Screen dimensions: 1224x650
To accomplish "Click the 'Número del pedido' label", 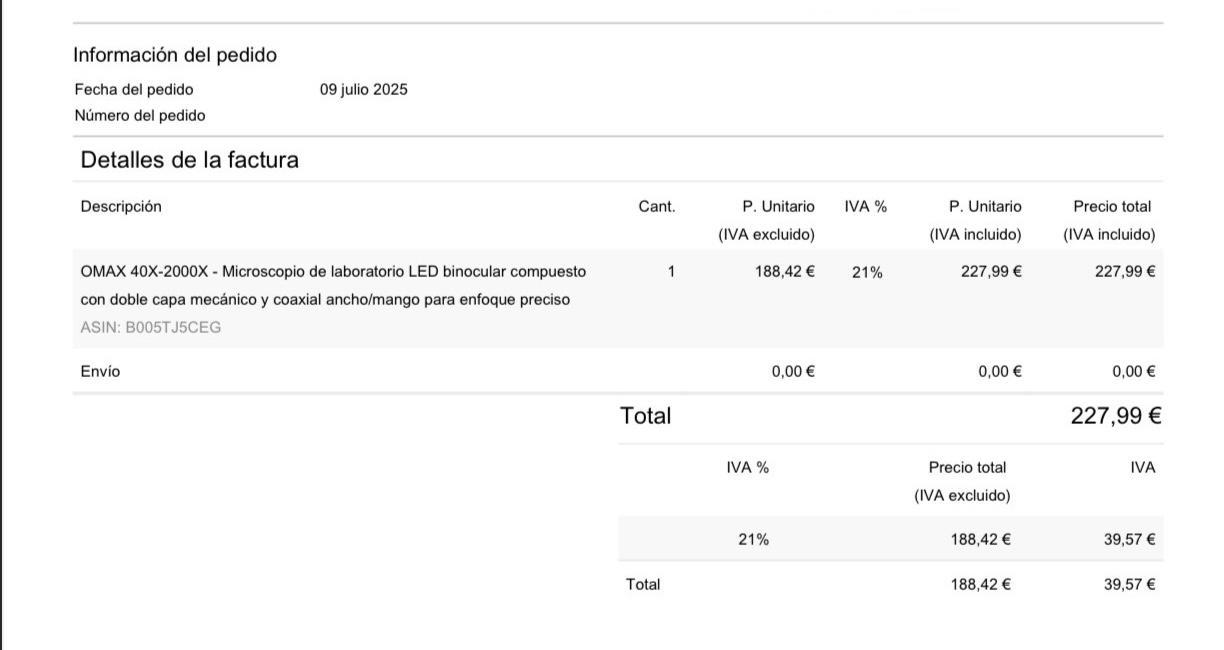I will (140, 116).
